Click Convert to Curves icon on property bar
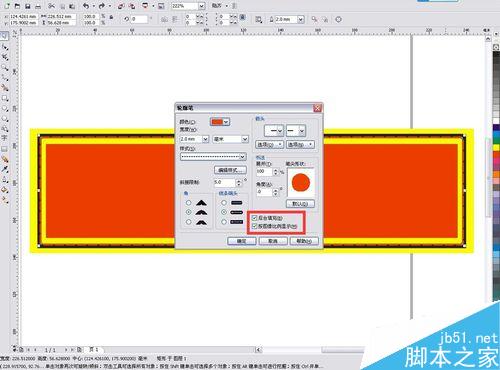The height and width of the screenshot is (370, 500). pyautogui.click(x=338, y=19)
